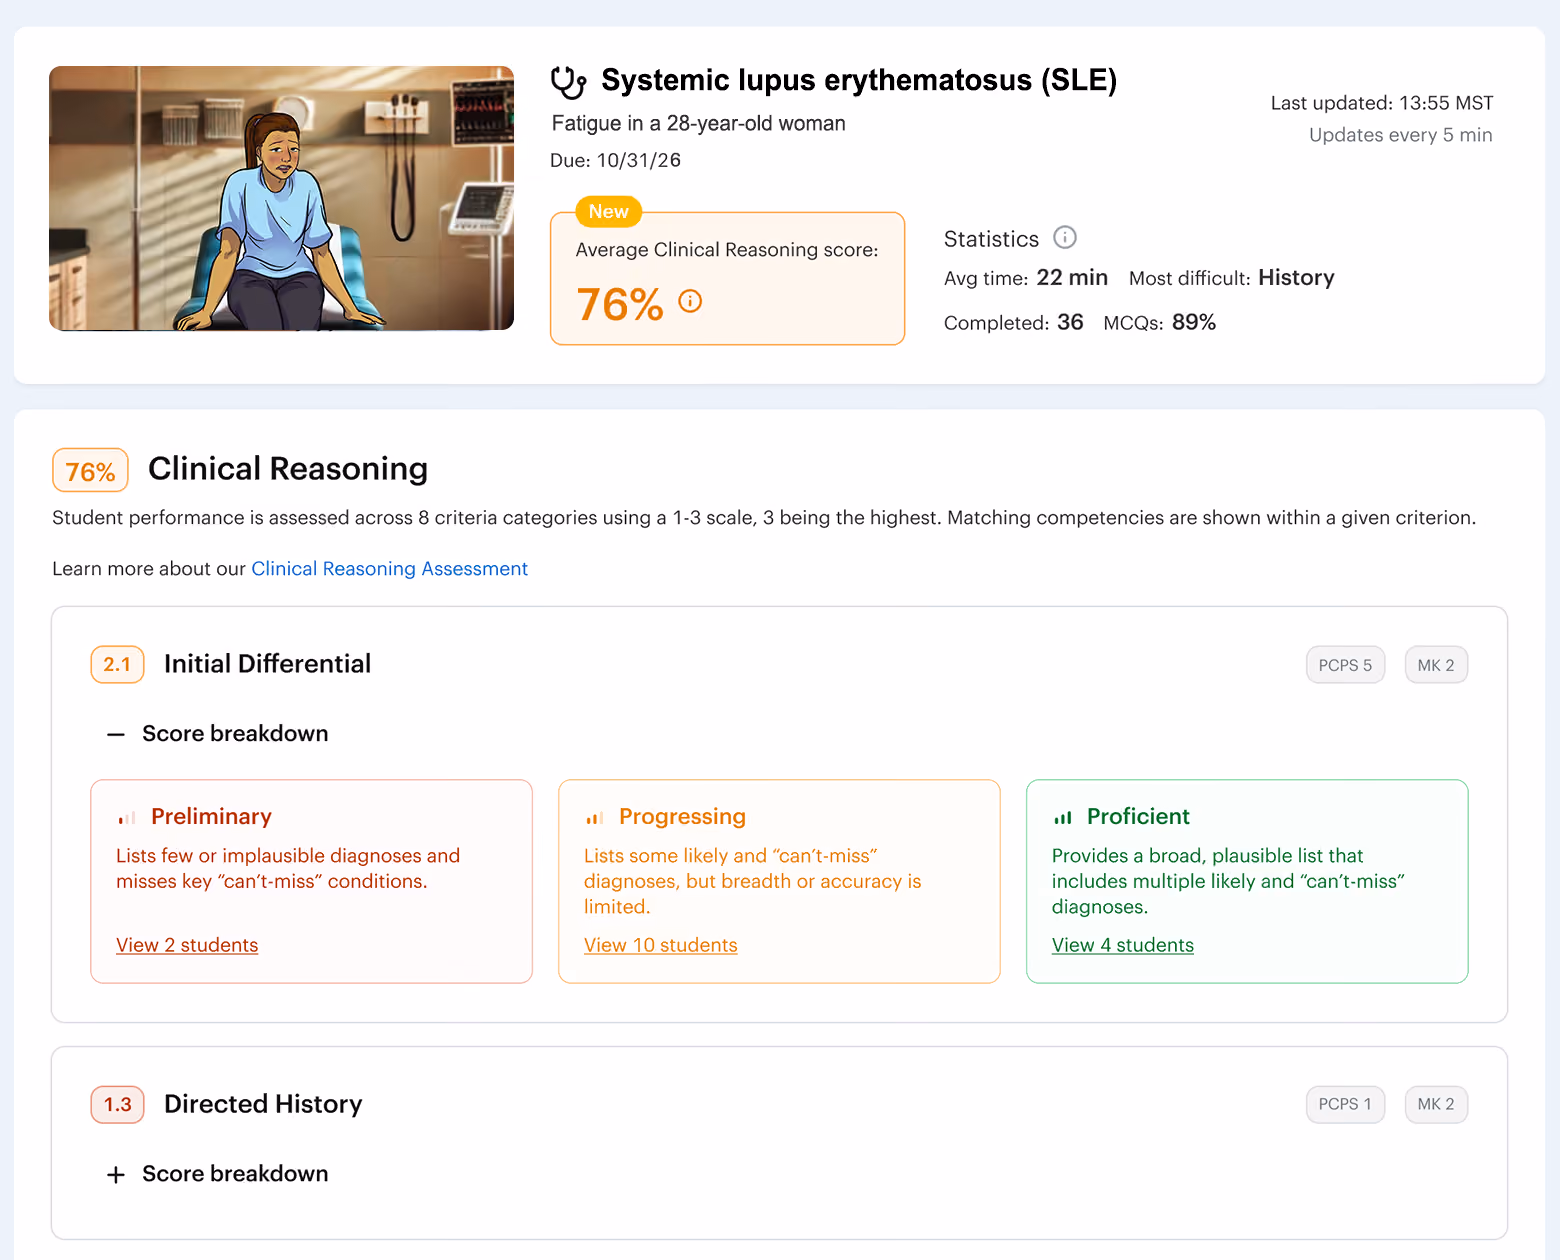Click the large 76% average score
Viewport: 1560px width, 1260px height.
coord(620,304)
